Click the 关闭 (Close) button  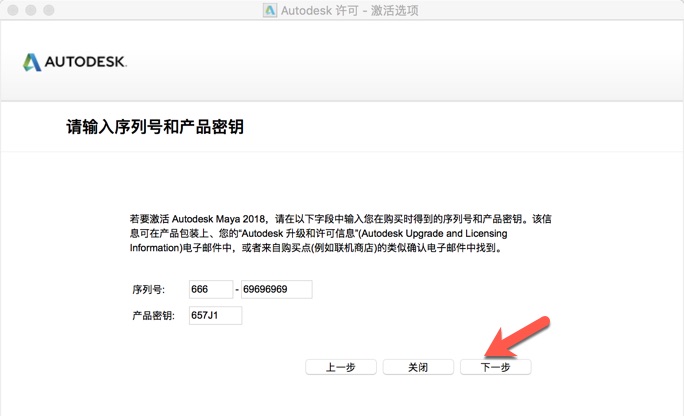click(x=418, y=367)
